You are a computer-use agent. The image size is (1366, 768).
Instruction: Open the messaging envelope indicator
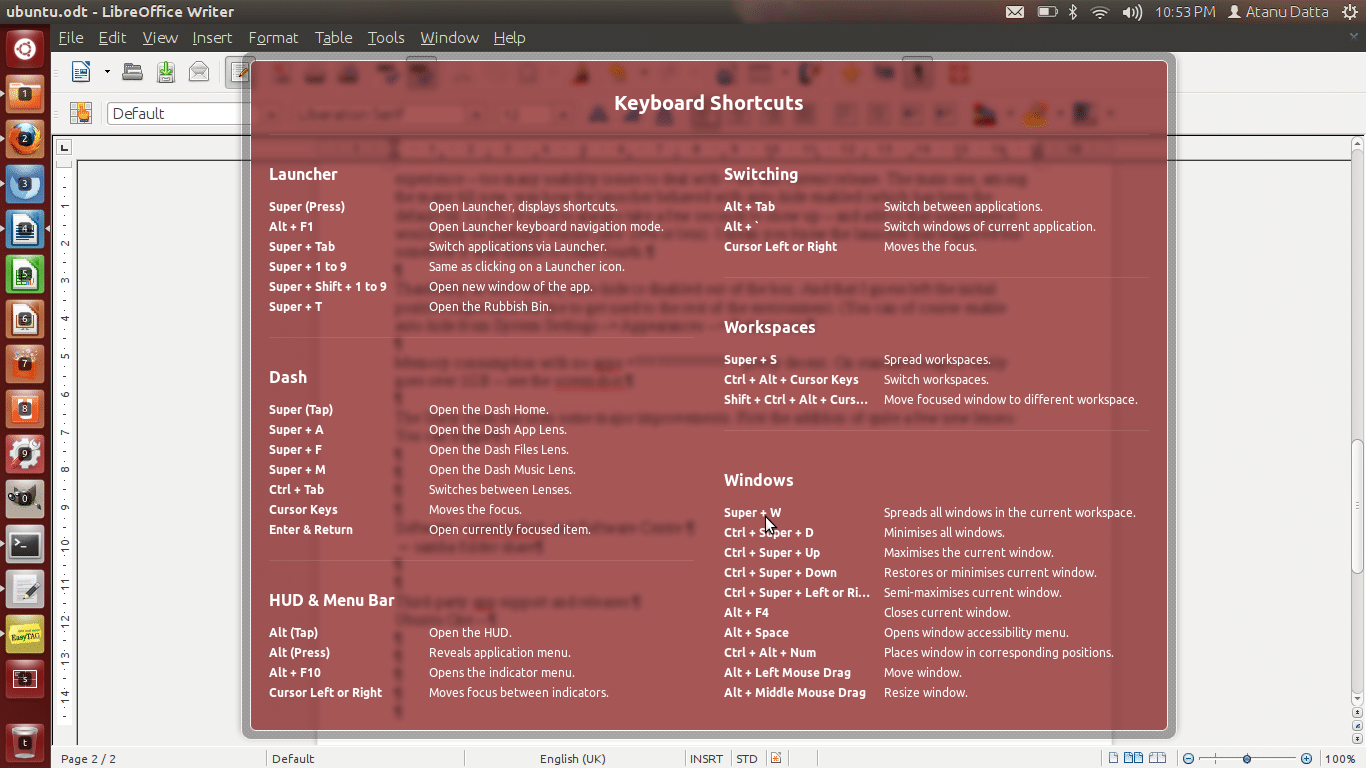(x=1015, y=12)
